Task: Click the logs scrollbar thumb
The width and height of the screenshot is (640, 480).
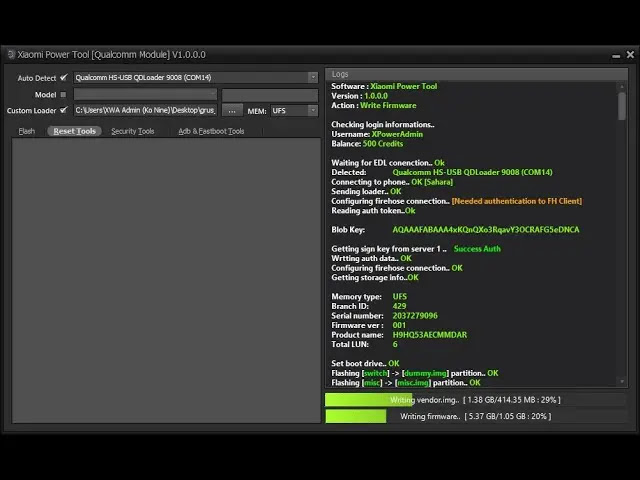Action: point(622,106)
